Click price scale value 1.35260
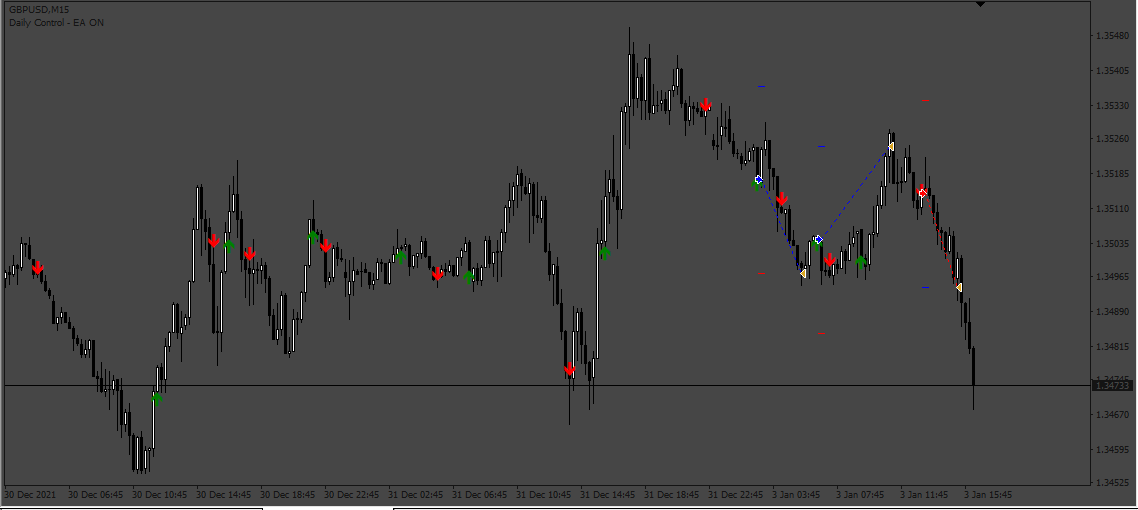1138x510 pixels. point(1113,139)
